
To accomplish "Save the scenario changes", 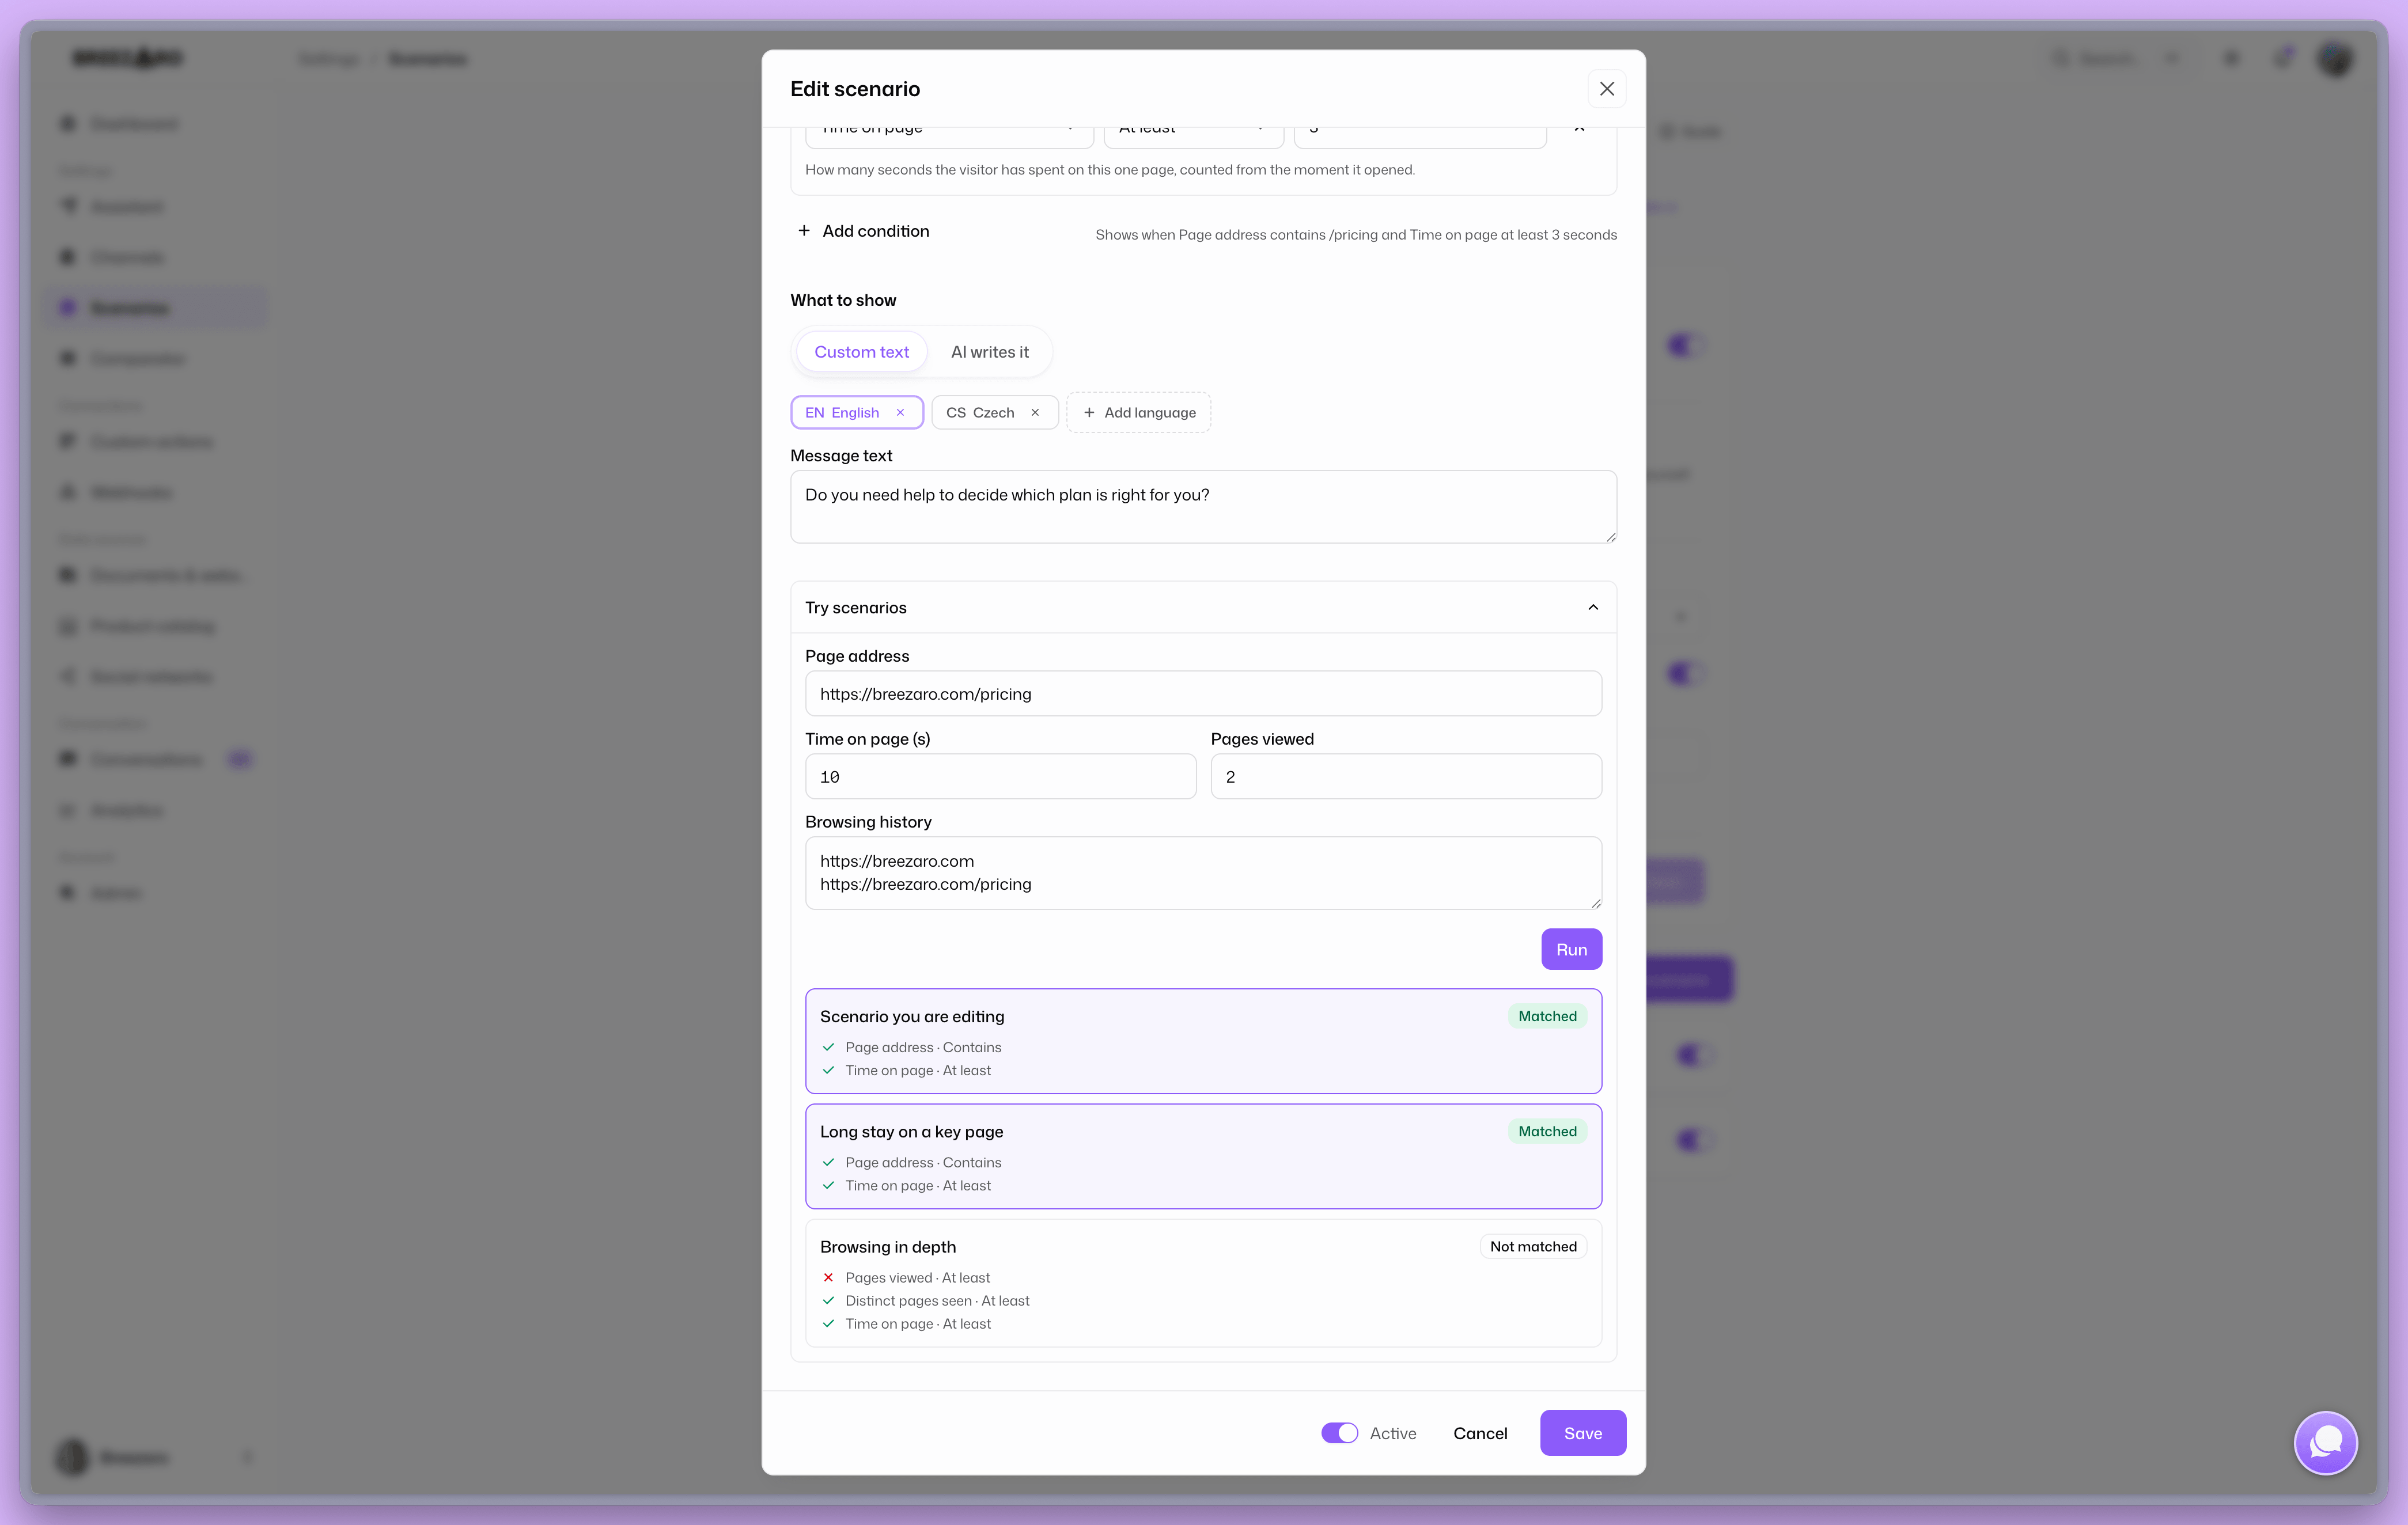I will point(1582,1433).
